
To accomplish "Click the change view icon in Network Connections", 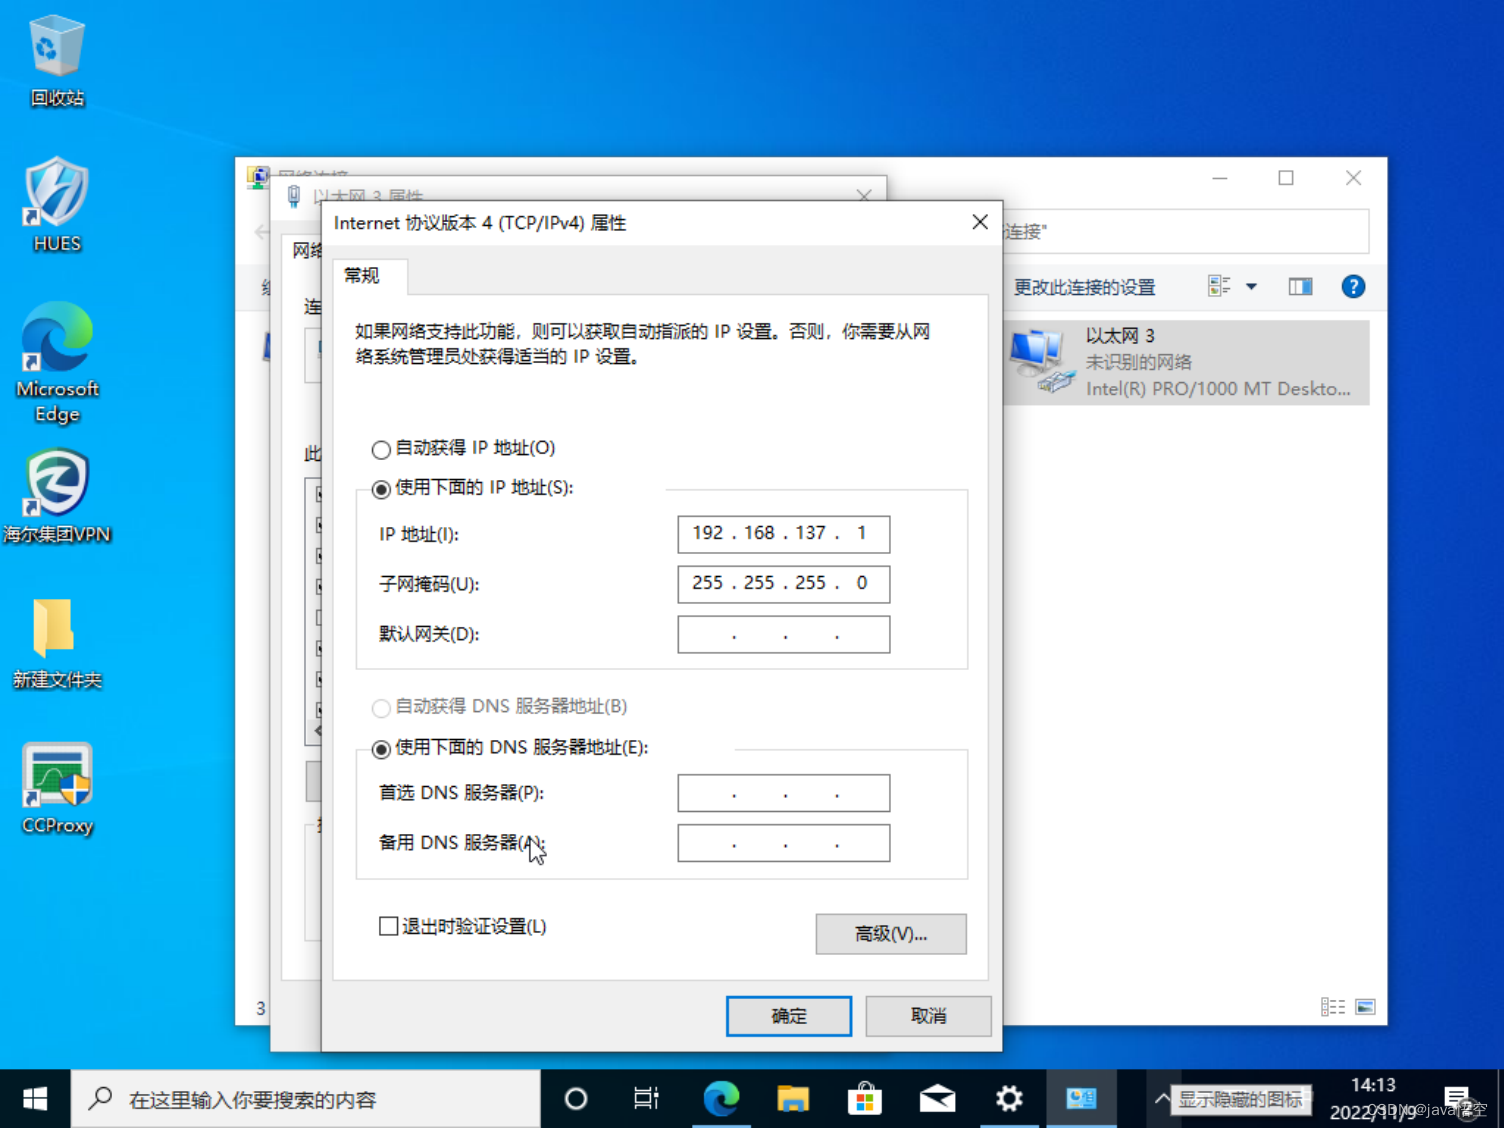I will [1219, 287].
